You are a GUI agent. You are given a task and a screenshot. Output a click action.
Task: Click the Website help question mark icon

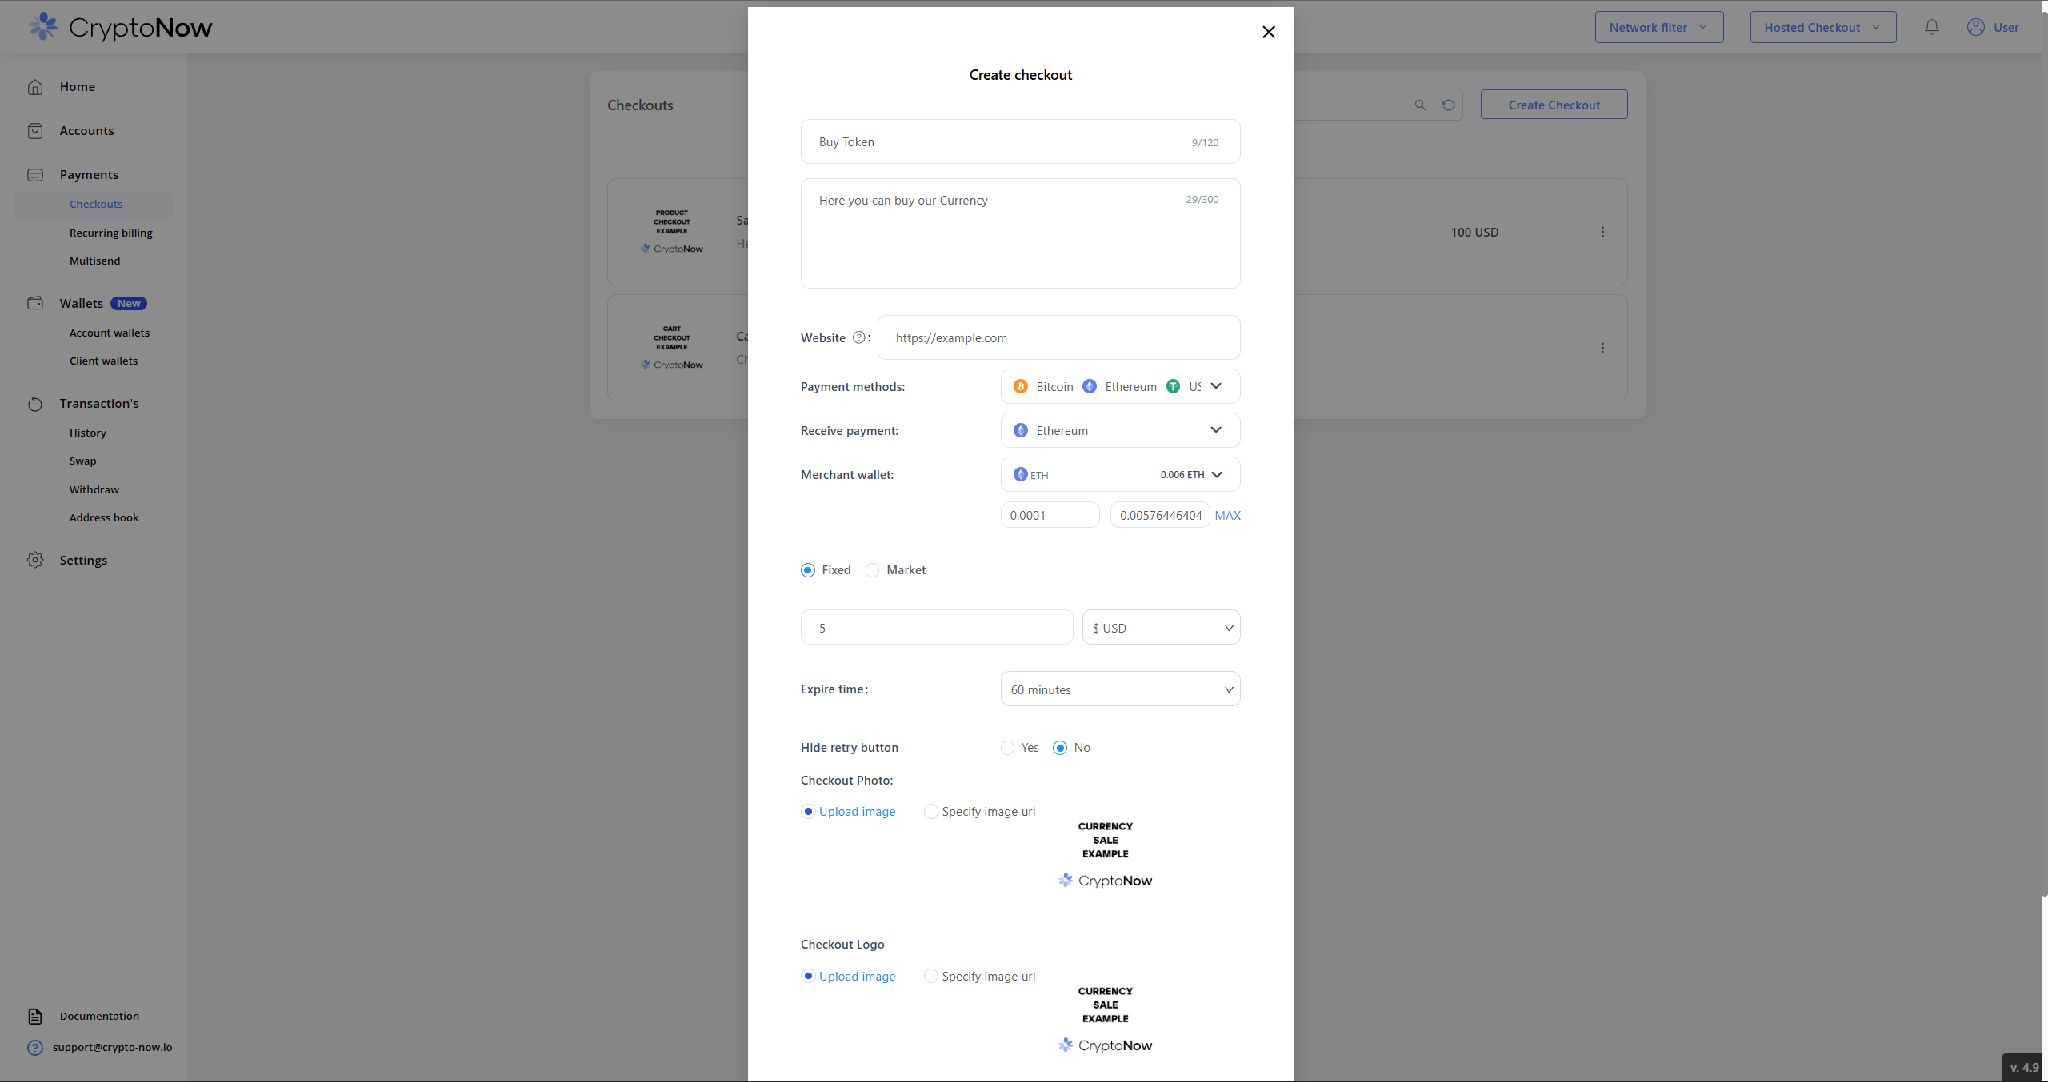click(x=858, y=338)
